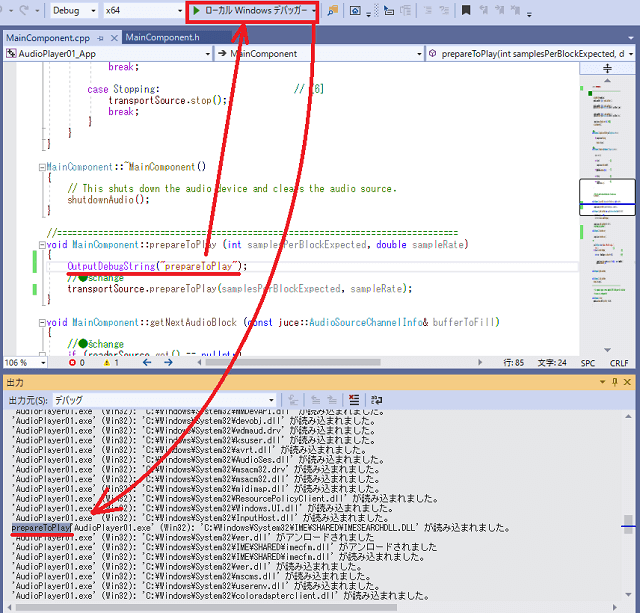Collapse the getNextAudioBlock function block
This screenshot has width=640, height=613.
coord(42,323)
